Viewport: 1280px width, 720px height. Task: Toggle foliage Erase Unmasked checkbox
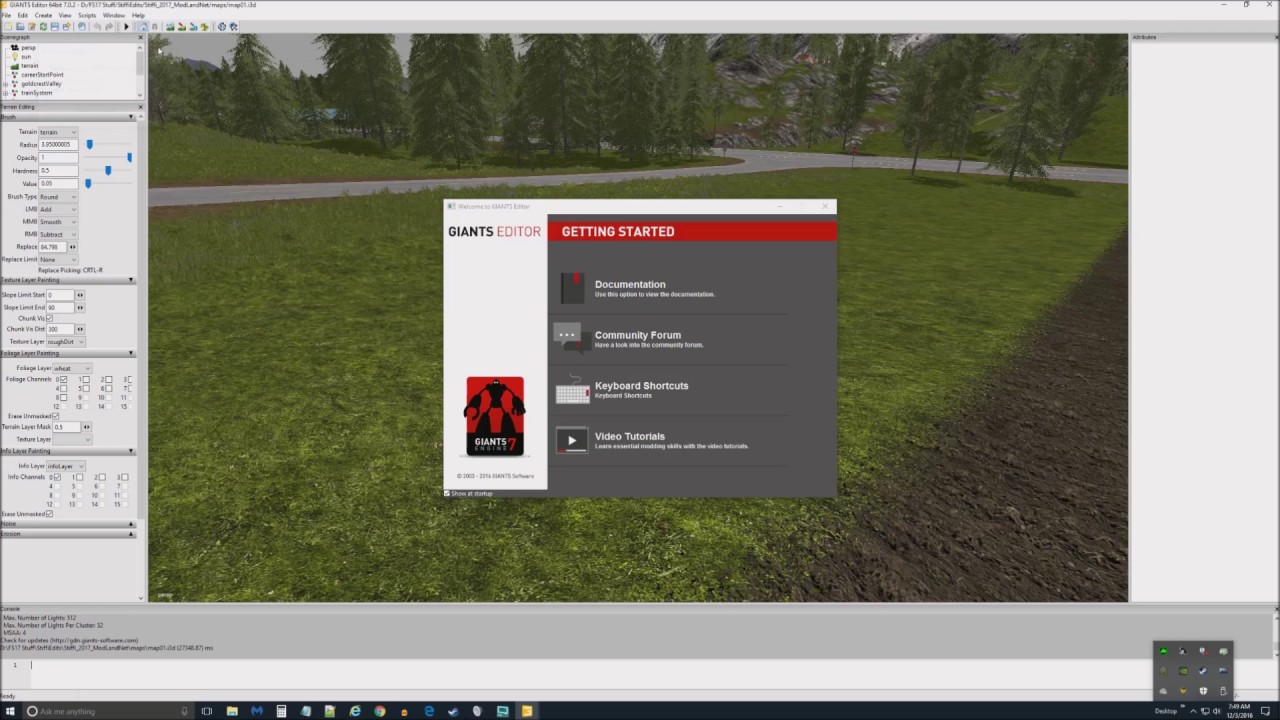pos(55,416)
